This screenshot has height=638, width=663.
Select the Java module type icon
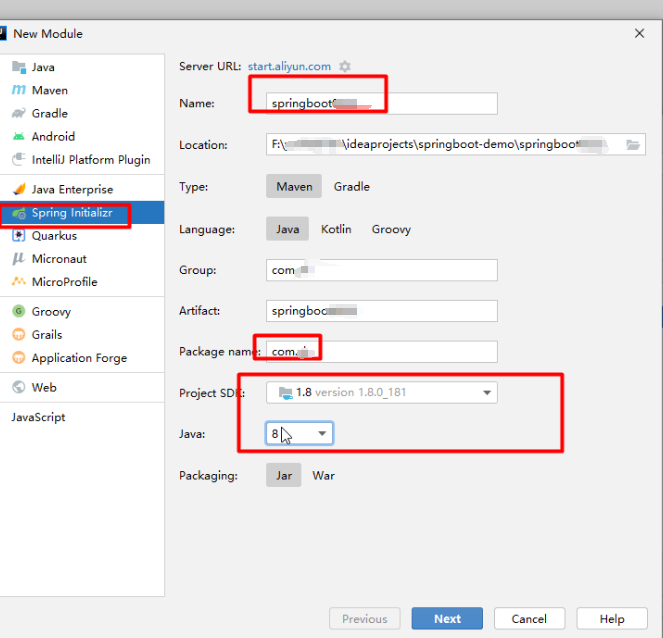pos(19,67)
